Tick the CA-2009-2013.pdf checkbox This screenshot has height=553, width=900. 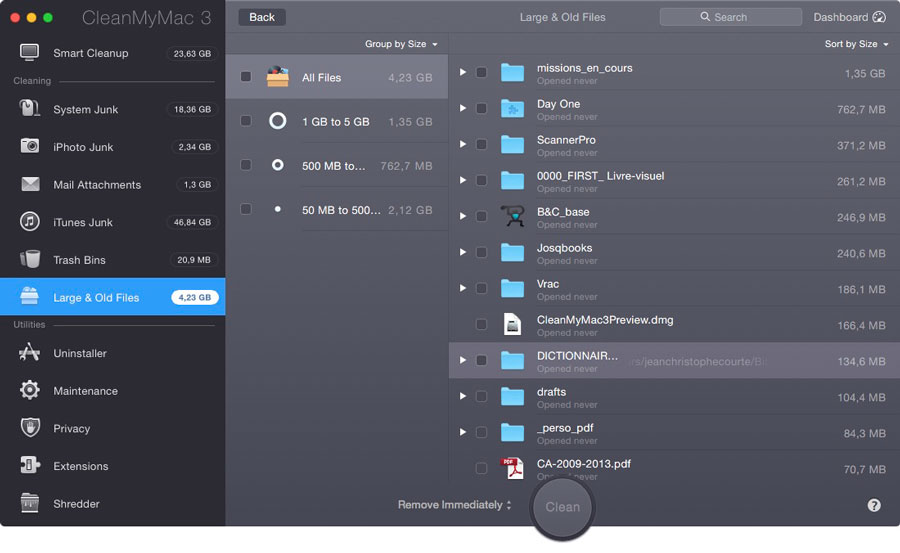[x=482, y=469]
